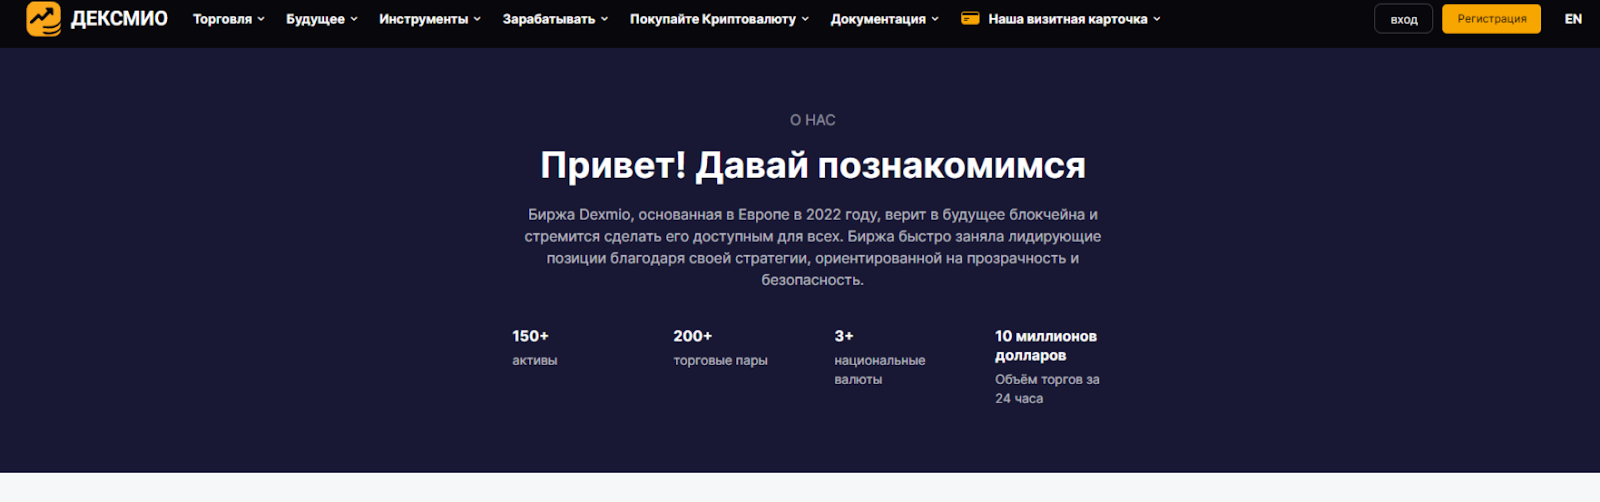This screenshot has height=502, width=1600.
Task: Expand the chevron next to Инструменты
Action: [477, 19]
